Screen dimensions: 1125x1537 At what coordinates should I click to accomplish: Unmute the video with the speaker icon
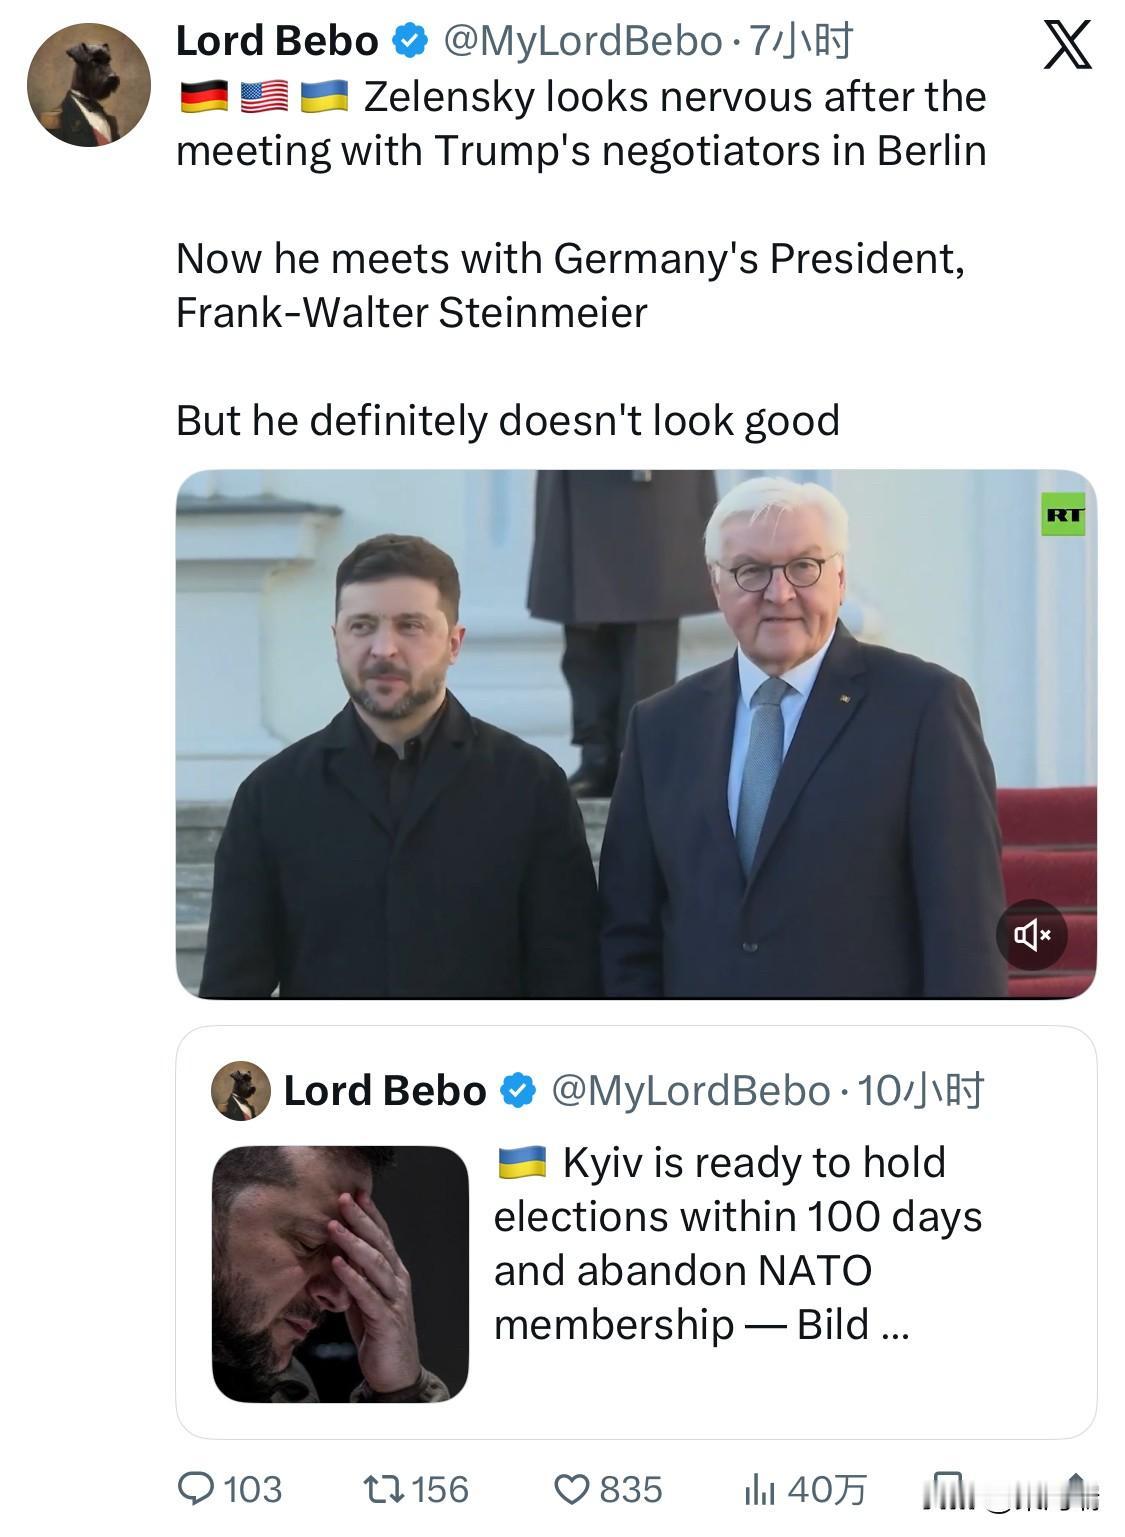(x=1031, y=935)
